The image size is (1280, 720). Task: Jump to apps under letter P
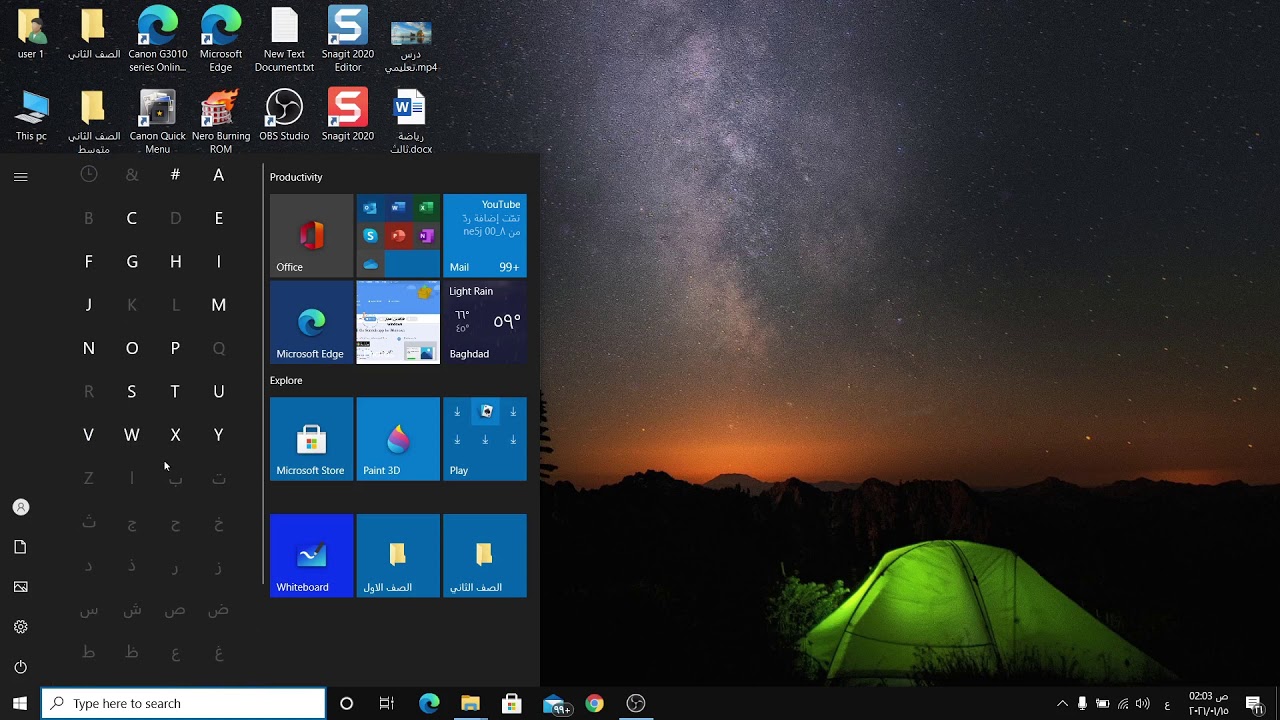pyautogui.click(x=175, y=348)
